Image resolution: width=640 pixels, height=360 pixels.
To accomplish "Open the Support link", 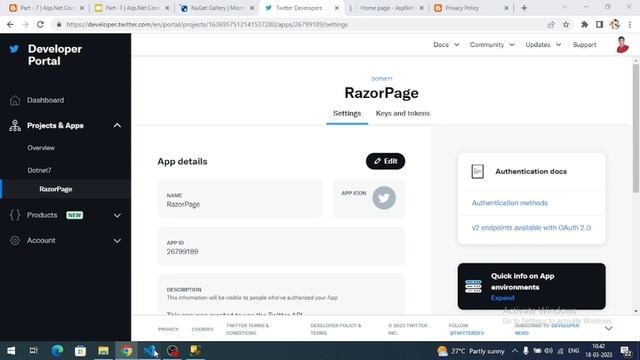I will [584, 44].
